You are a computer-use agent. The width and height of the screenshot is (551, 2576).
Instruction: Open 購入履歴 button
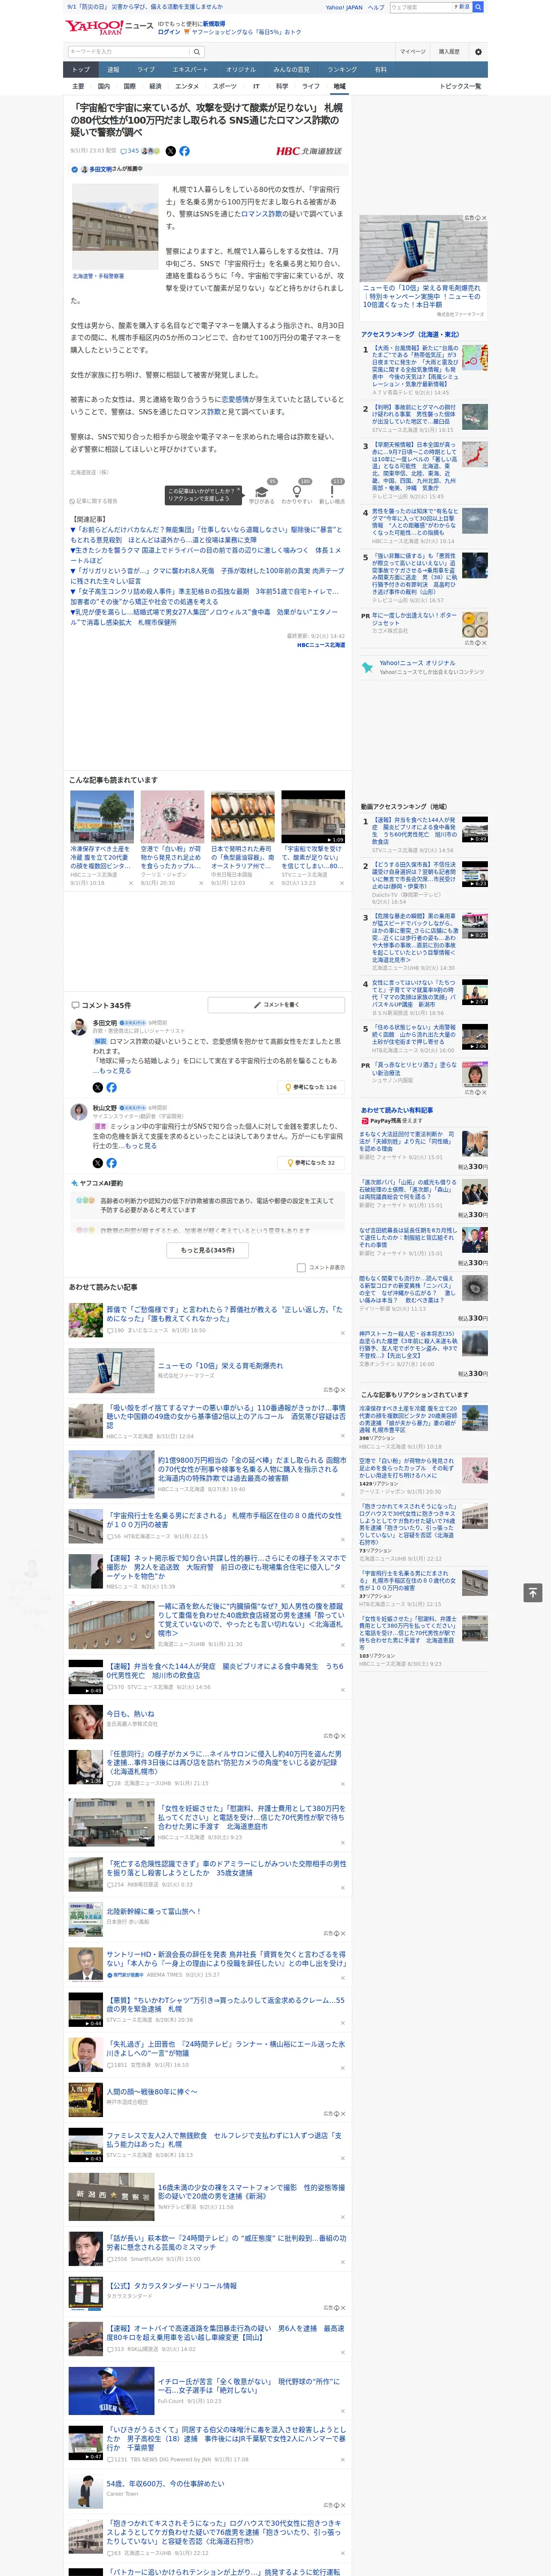[449, 52]
